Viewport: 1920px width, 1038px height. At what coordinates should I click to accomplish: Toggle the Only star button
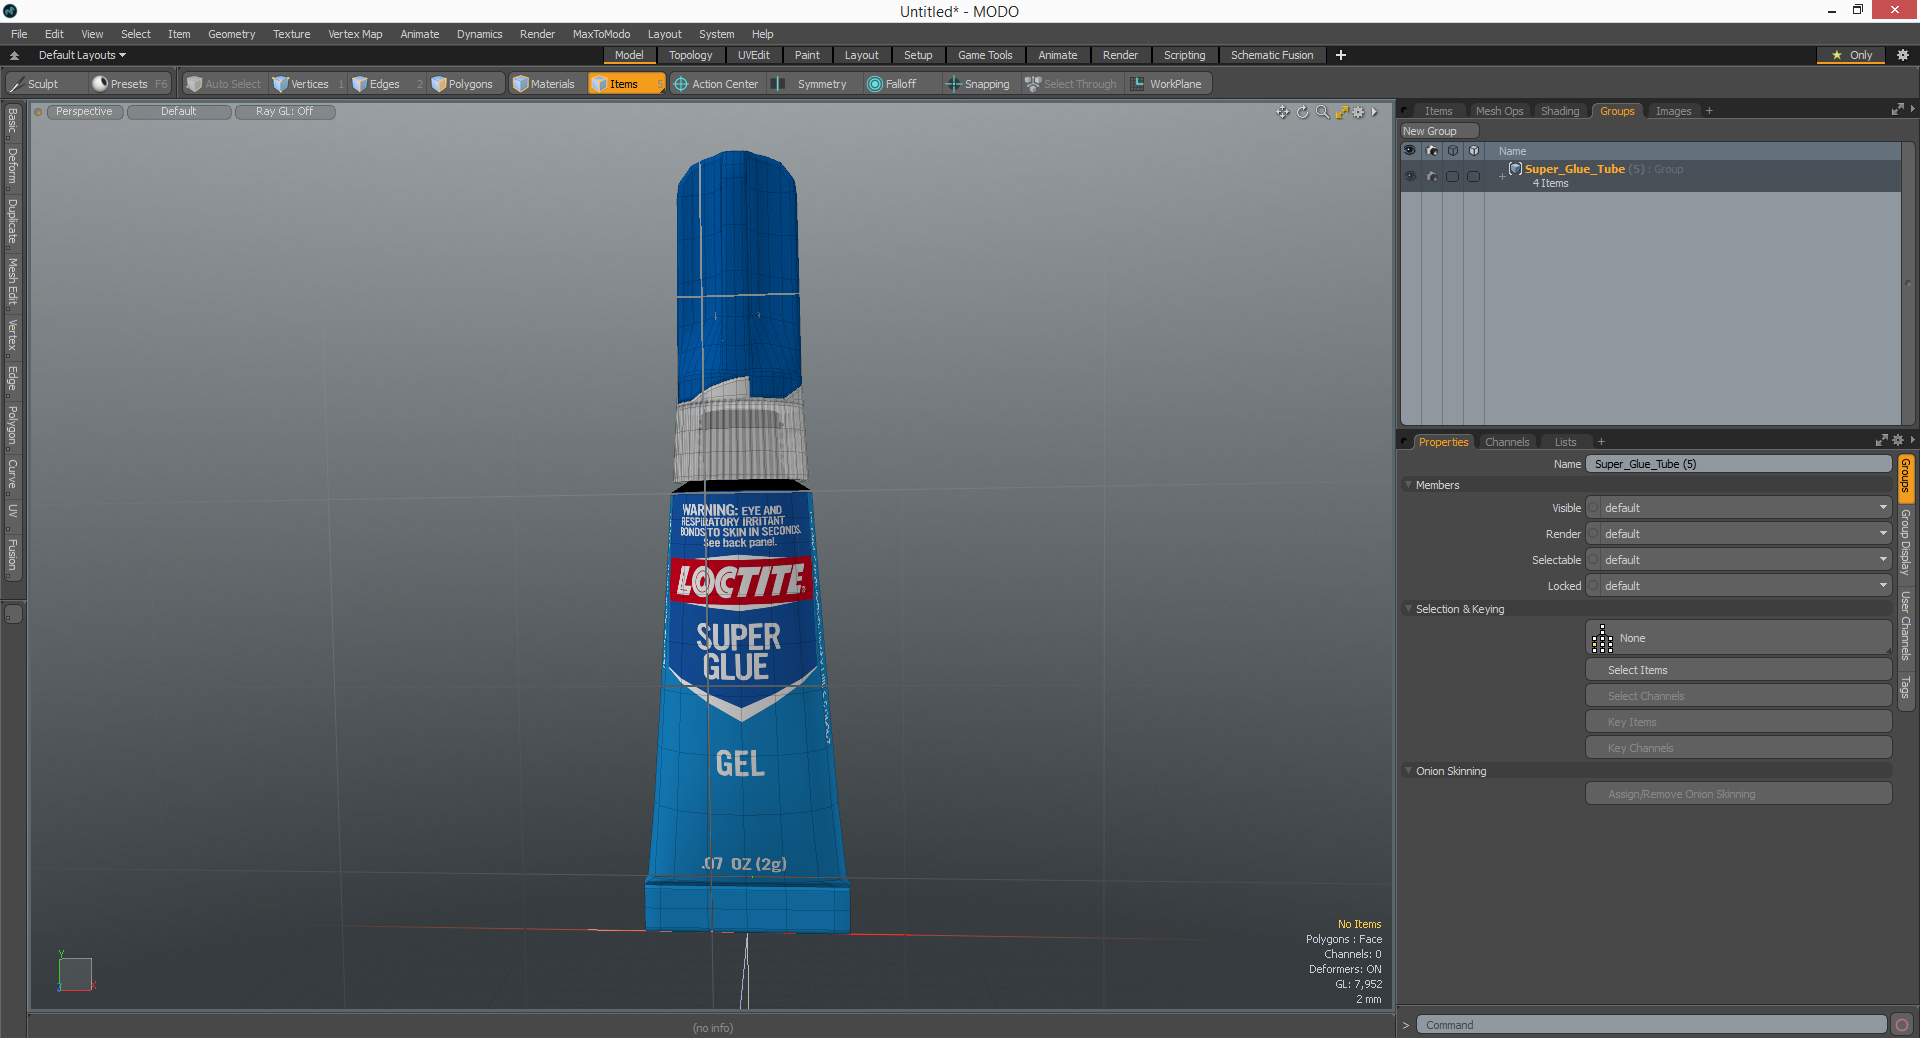1852,55
